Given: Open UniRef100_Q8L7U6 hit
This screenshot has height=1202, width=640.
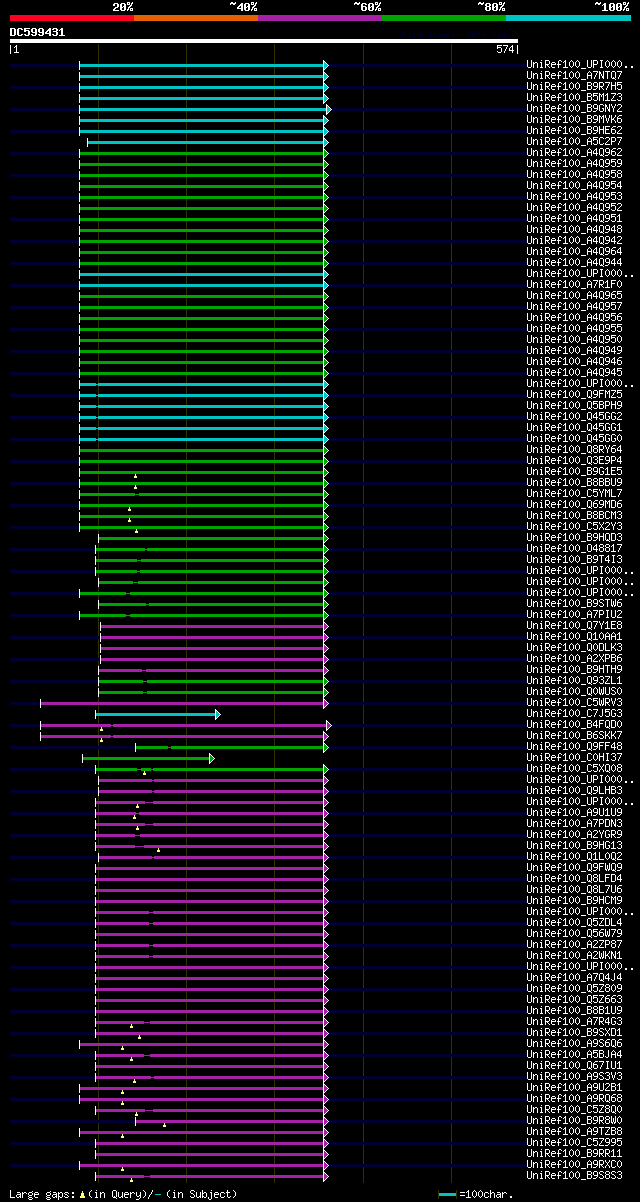Looking at the screenshot, I should pos(574,889).
